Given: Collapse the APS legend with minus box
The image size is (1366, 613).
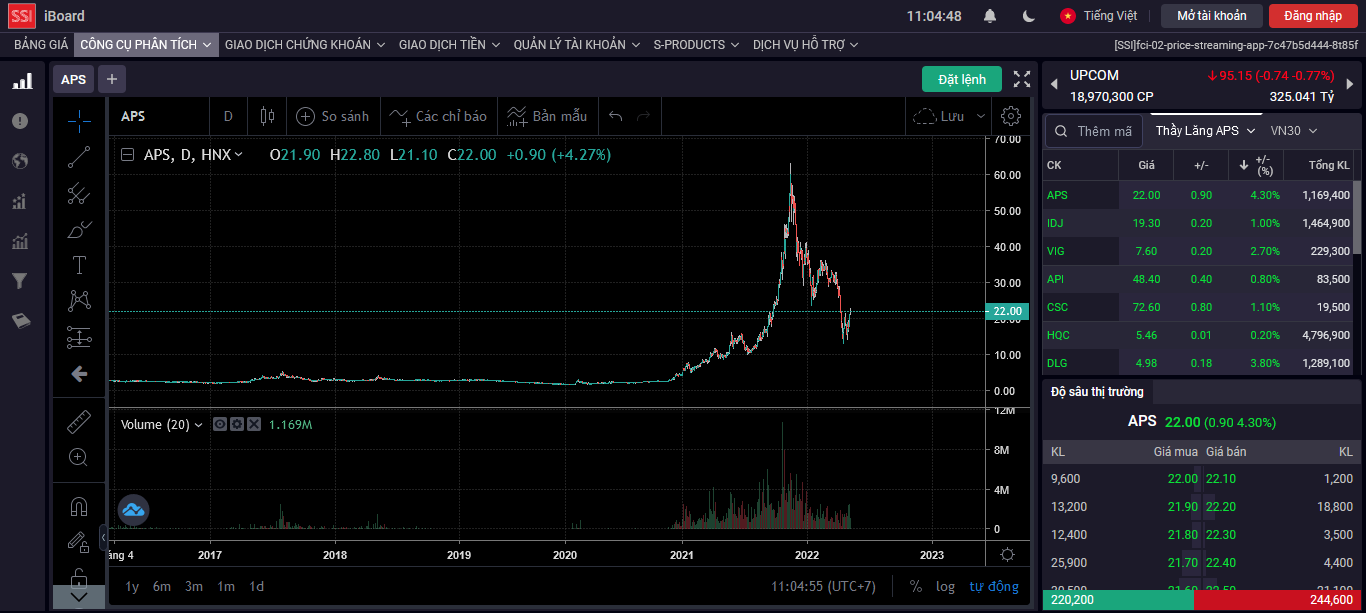Looking at the screenshot, I should [x=127, y=155].
